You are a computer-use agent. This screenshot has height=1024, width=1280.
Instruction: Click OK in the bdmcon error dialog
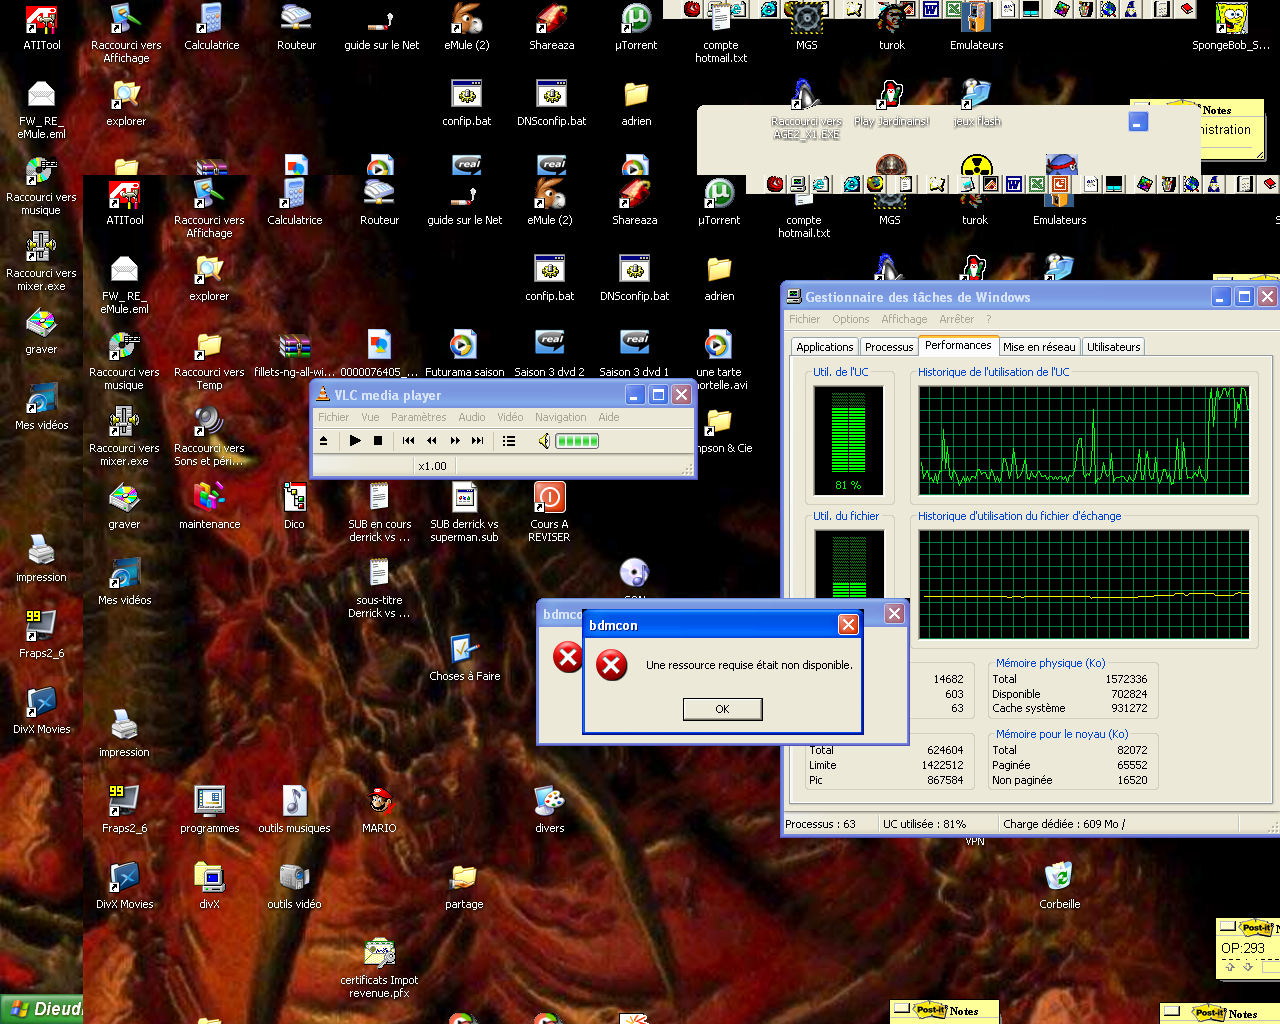point(722,709)
